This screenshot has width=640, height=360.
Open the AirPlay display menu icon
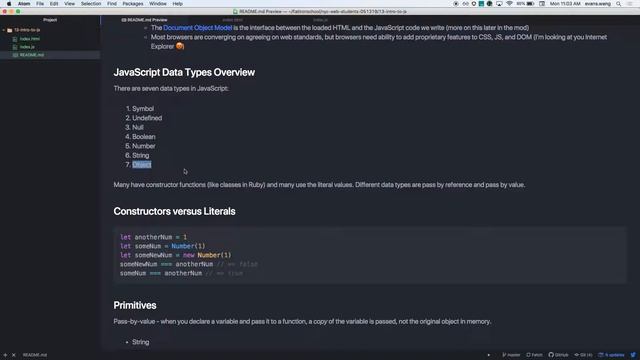(499, 4)
